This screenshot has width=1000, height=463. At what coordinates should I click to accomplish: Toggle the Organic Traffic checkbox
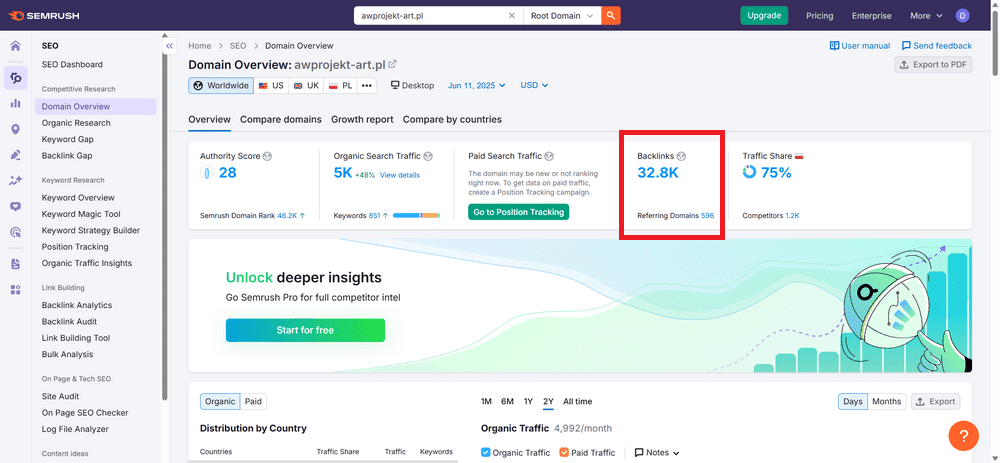pos(485,453)
